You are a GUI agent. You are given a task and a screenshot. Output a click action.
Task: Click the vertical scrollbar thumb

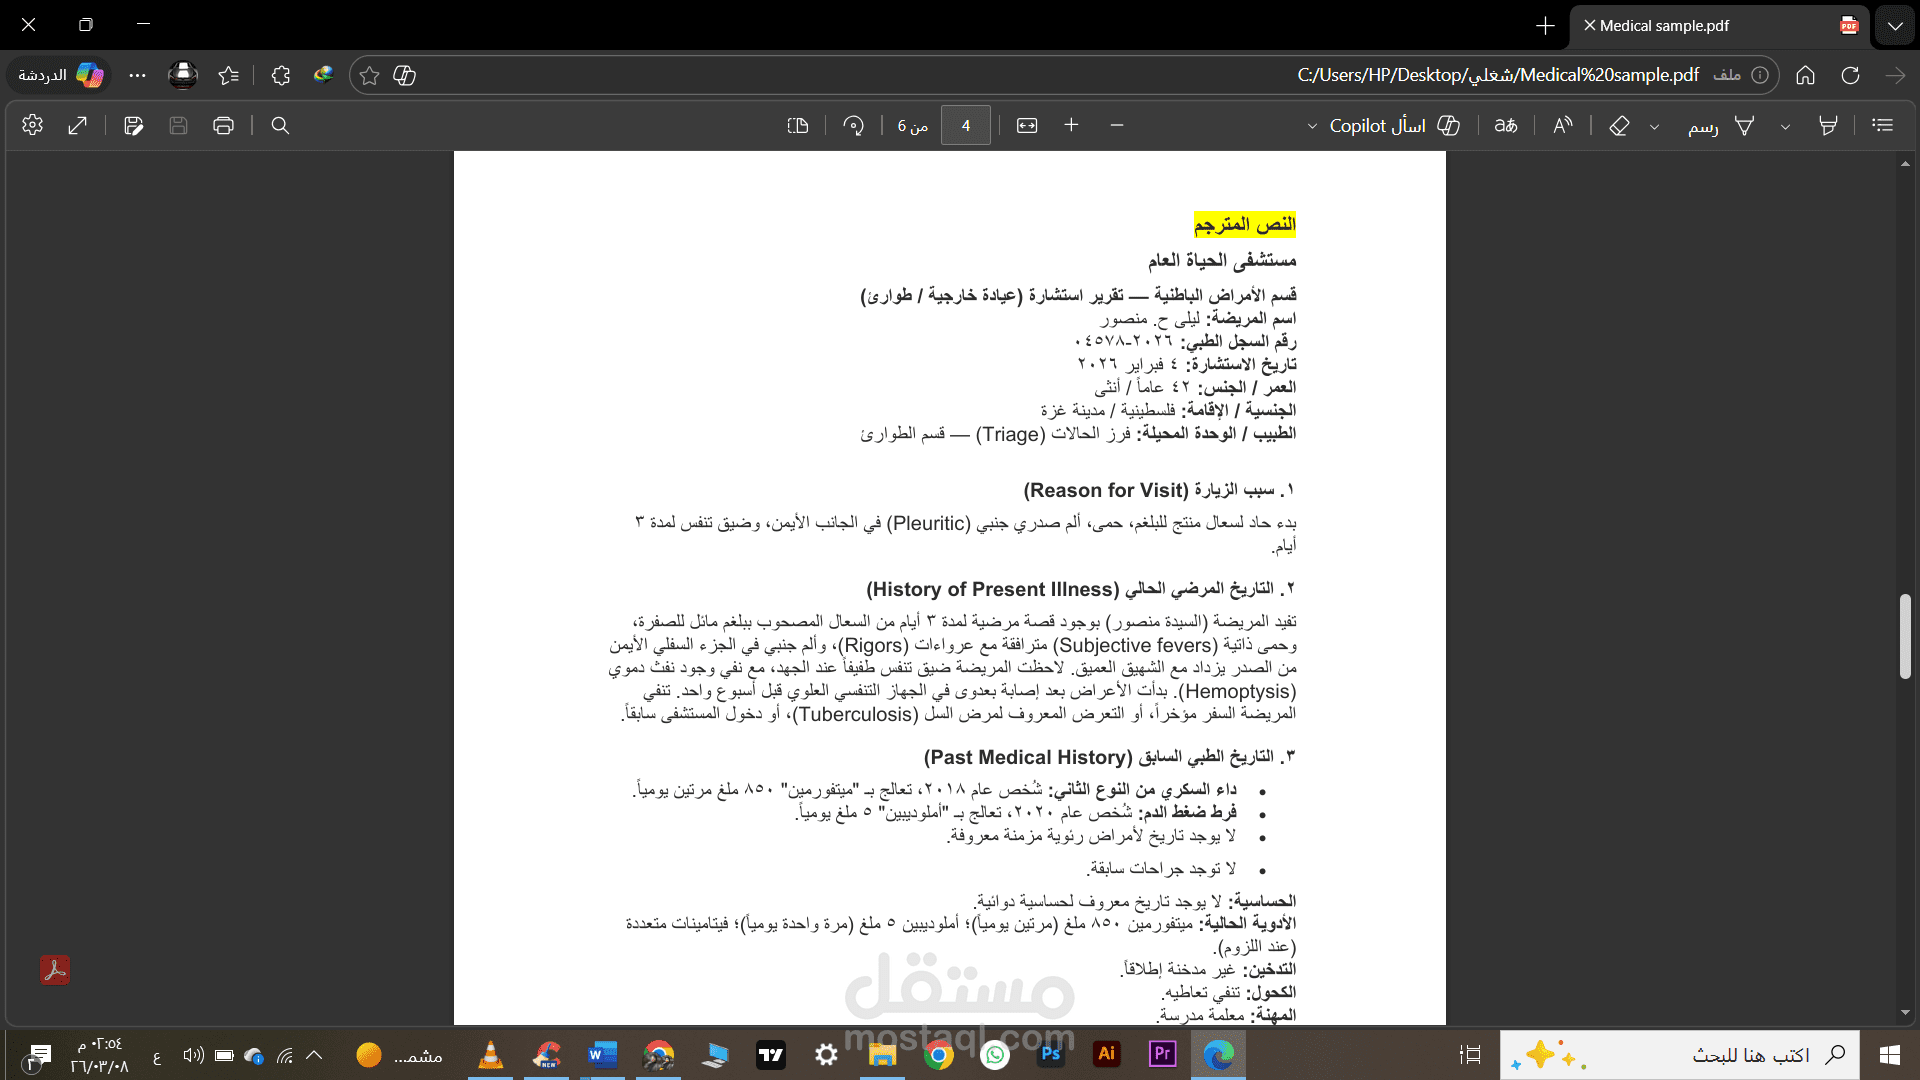coord(1904,636)
